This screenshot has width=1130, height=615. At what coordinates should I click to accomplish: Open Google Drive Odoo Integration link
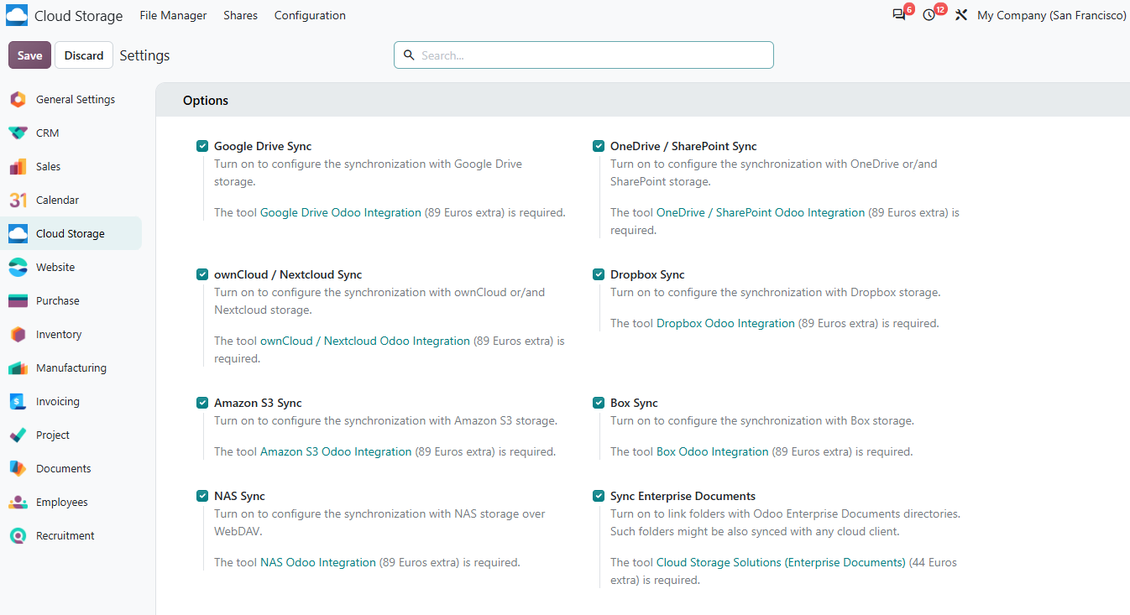pyautogui.click(x=340, y=213)
